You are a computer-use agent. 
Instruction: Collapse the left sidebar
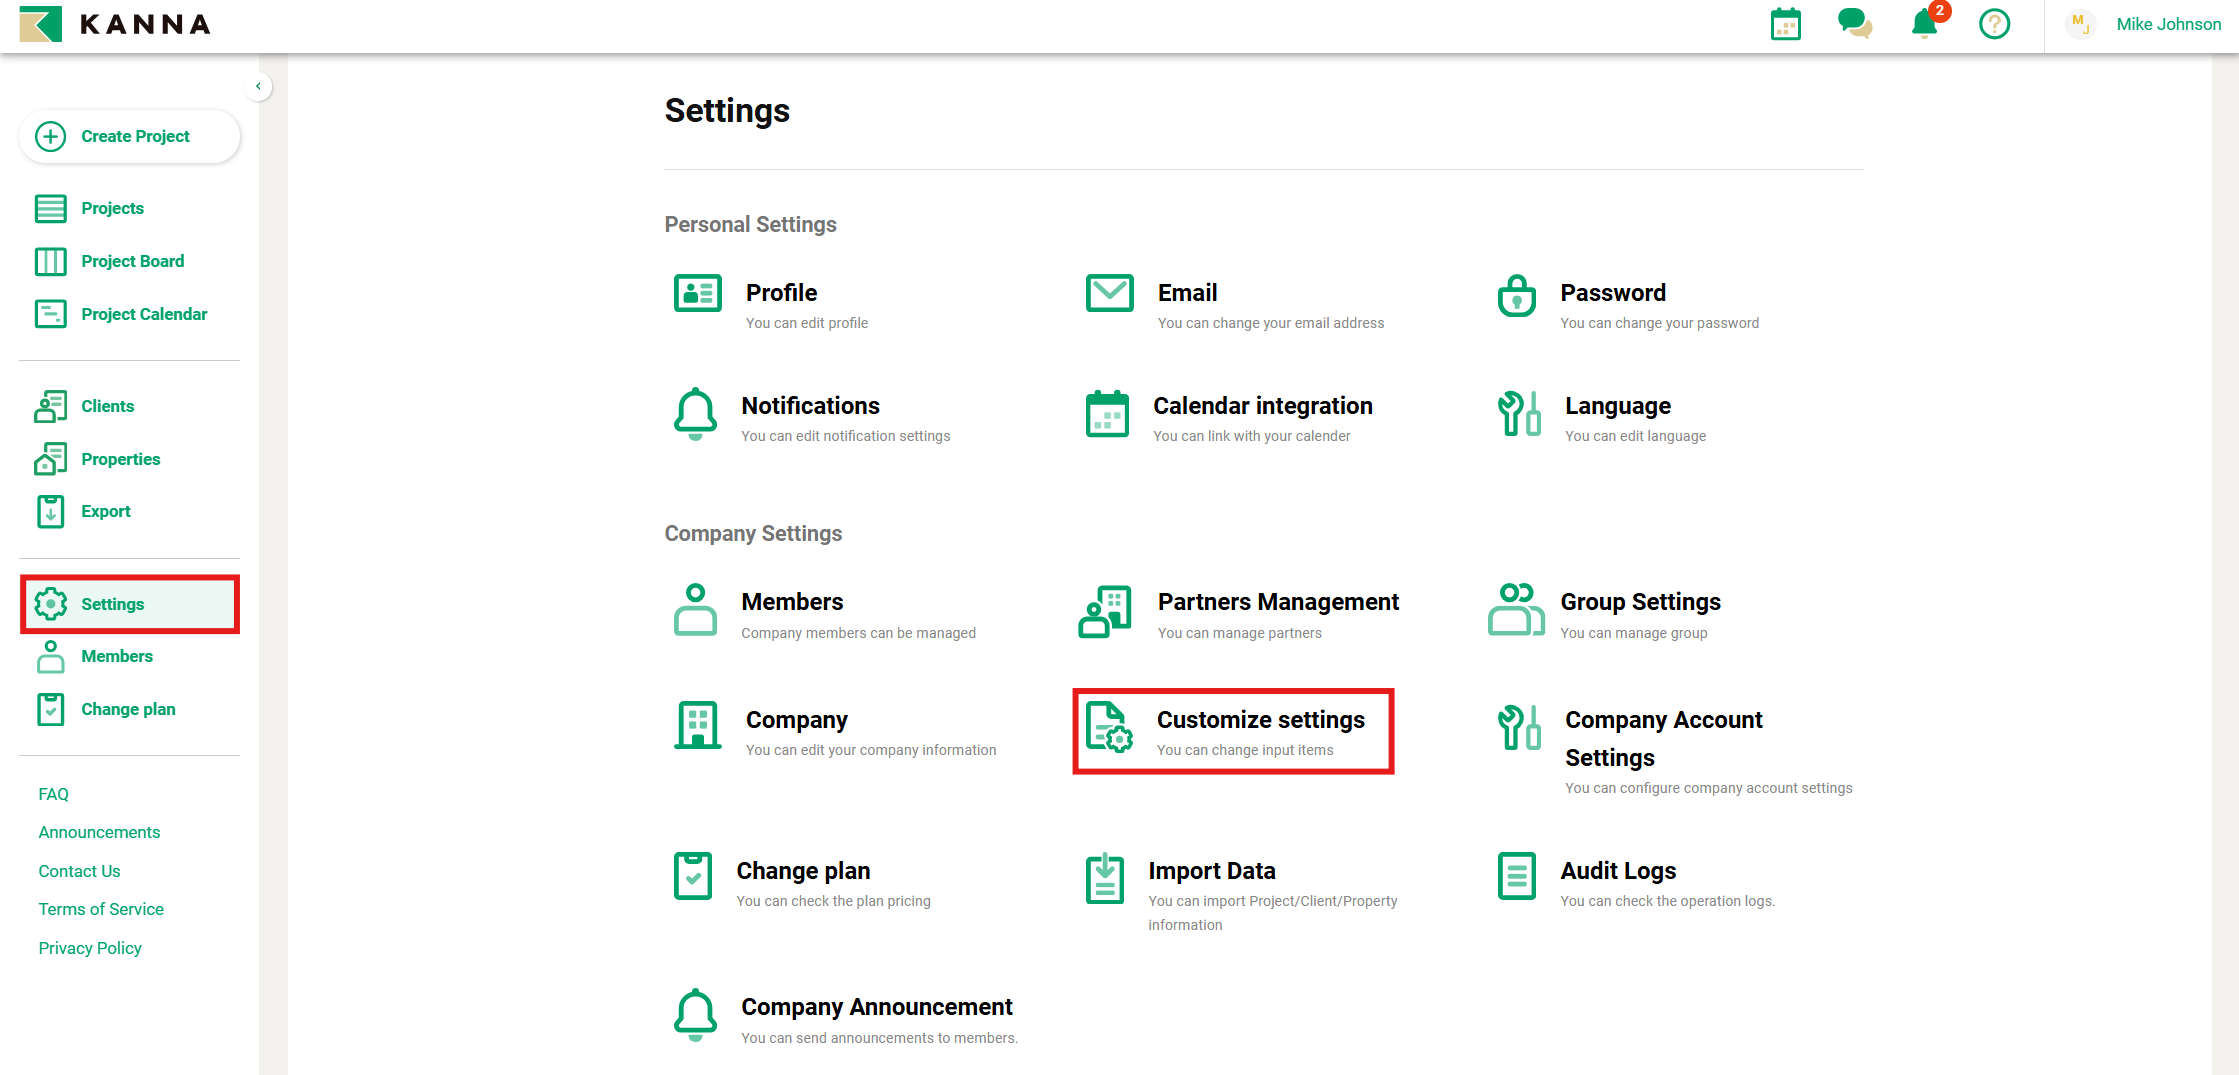tap(259, 86)
